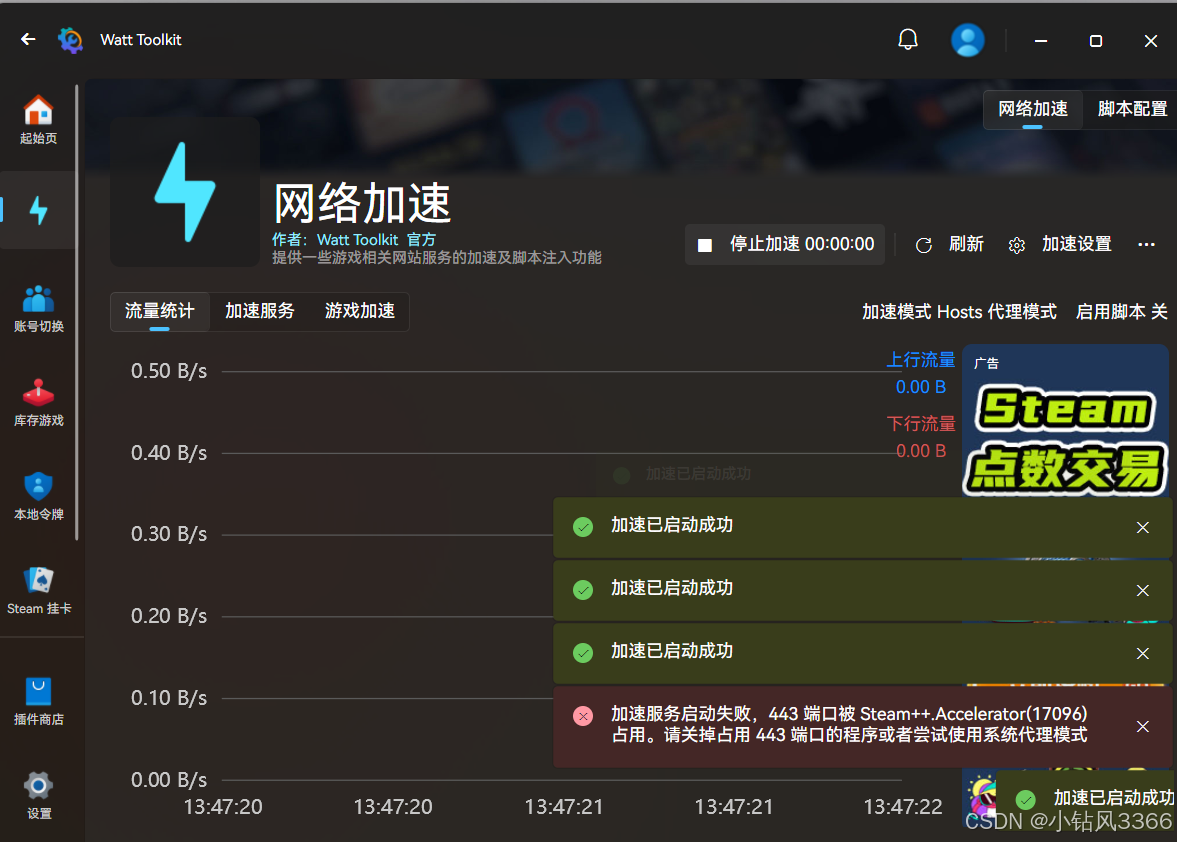Screen dimensions: 1177x842
Task: Dismiss the first 加速已启动成功 notification
Action: tap(1142, 528)
